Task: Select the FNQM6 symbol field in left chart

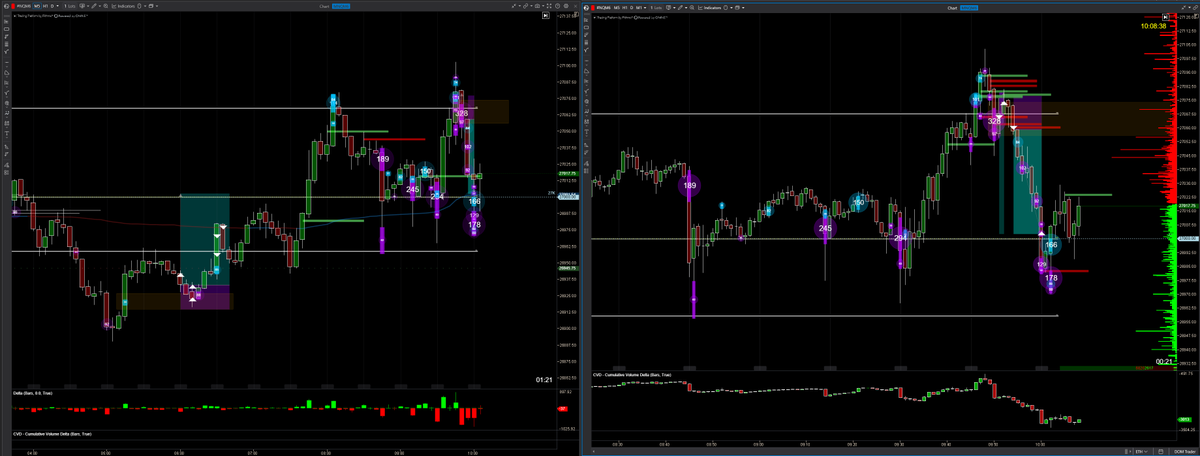Action: coord(24,6)
